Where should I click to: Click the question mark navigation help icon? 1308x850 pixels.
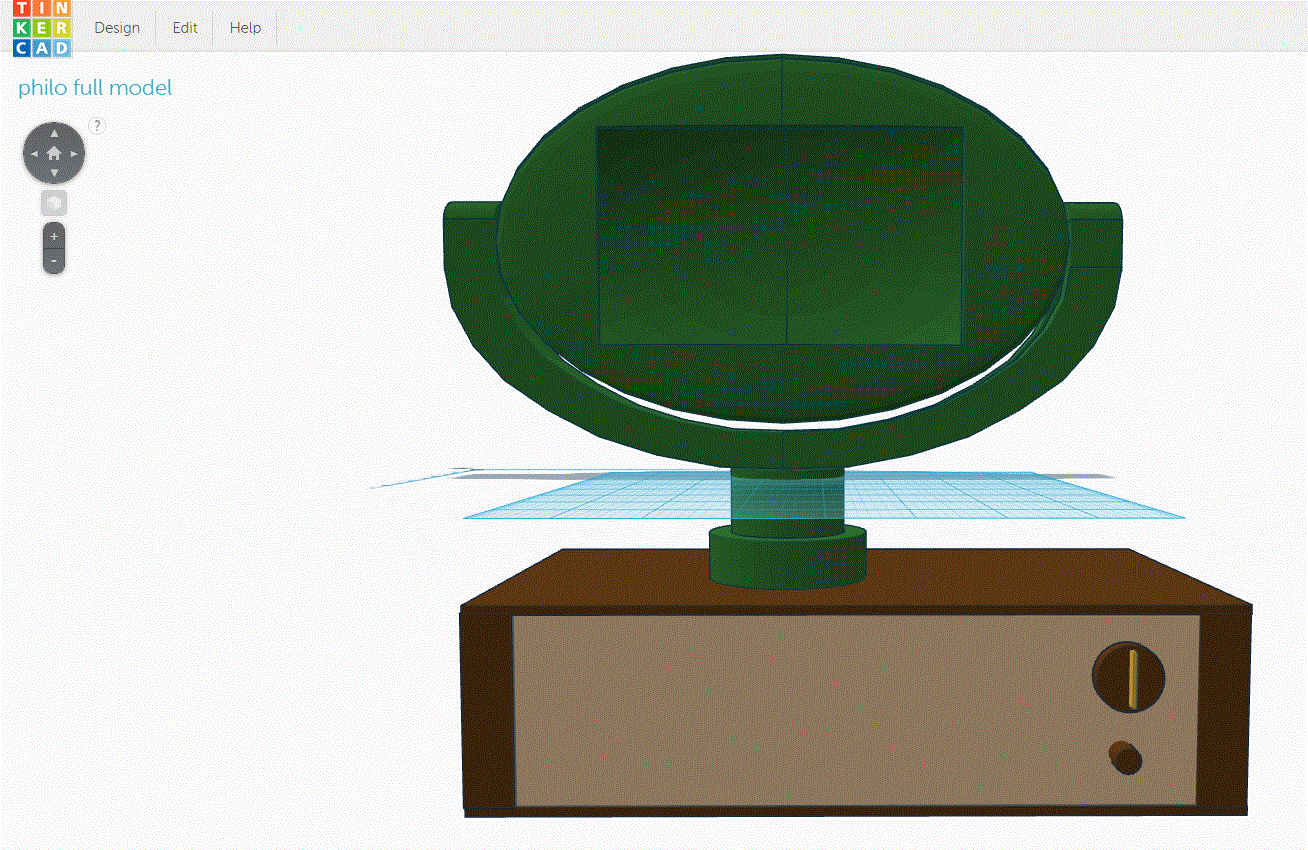tap(97, 126)
